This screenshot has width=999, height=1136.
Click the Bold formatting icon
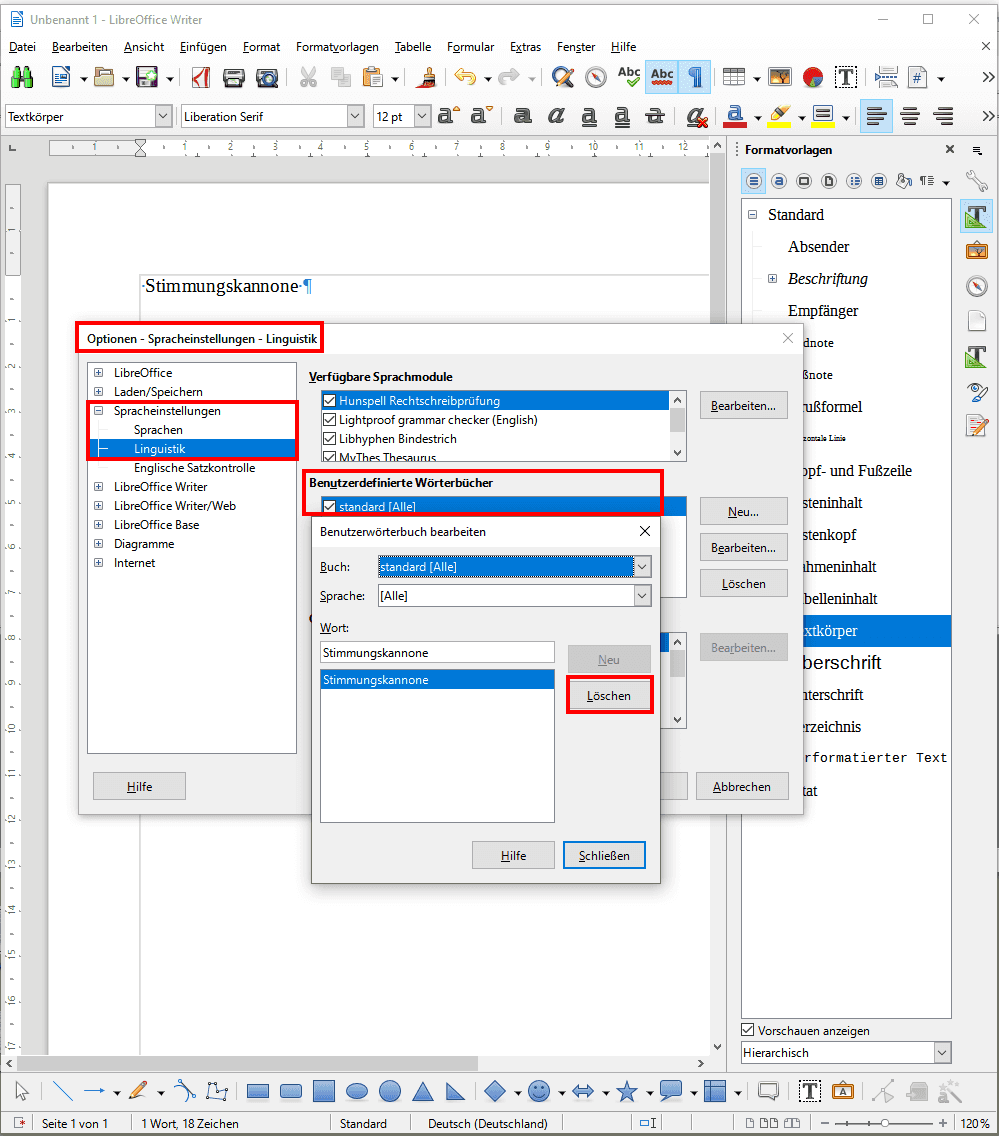click(x=522, y=116)
